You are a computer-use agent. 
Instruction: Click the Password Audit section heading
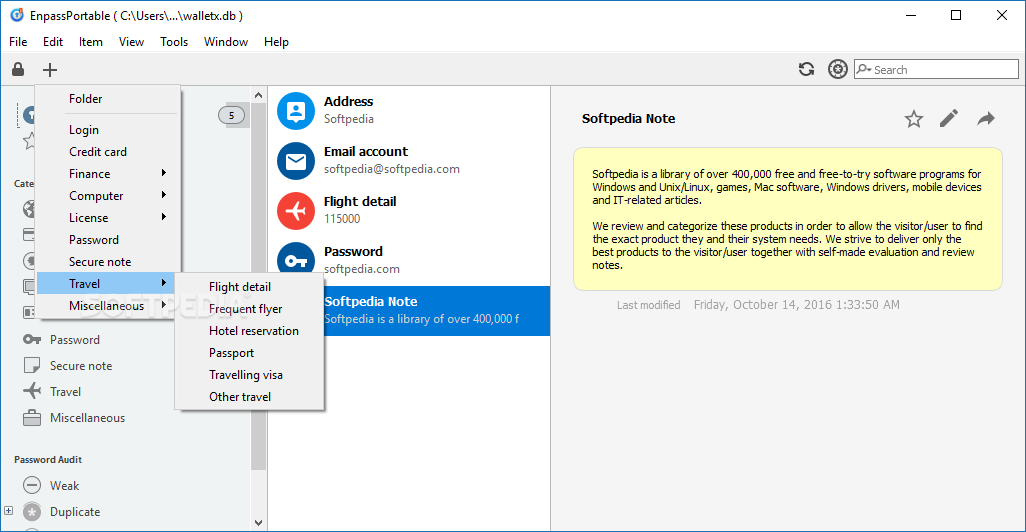pyautogui.click(x=48, y=459)
